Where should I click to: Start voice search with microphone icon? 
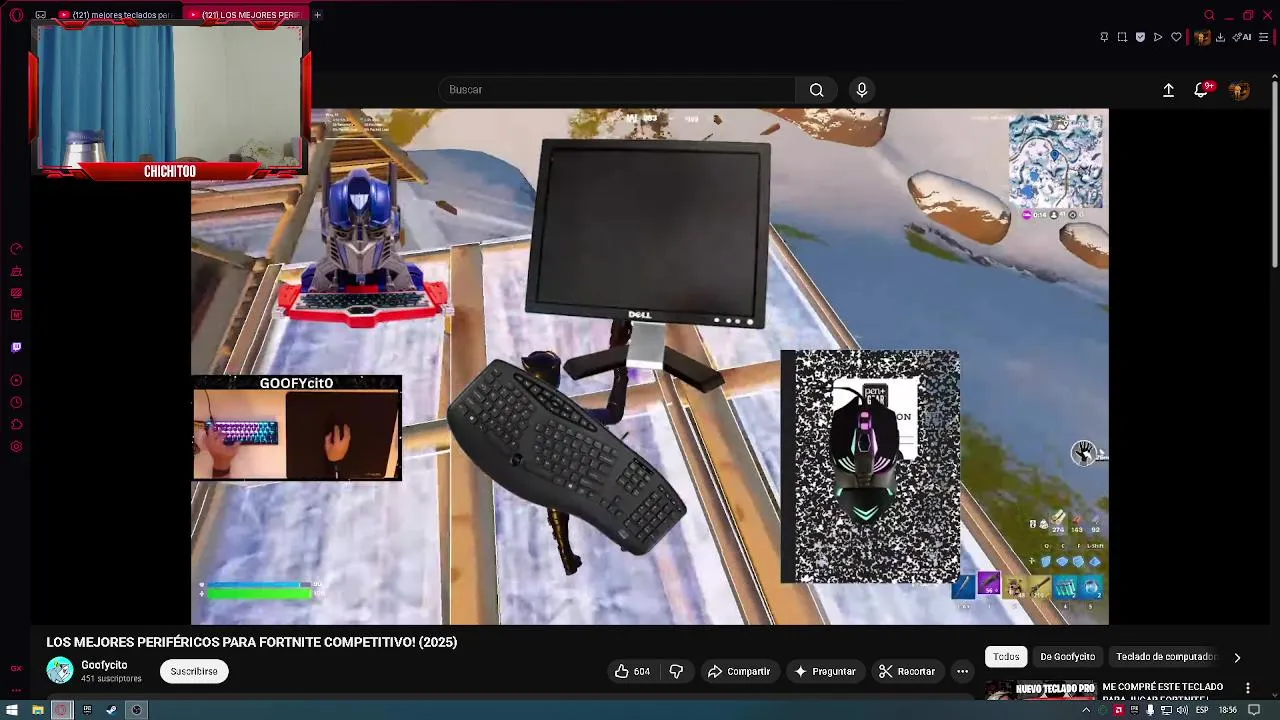pyautogui.click(x=862, y=90)
